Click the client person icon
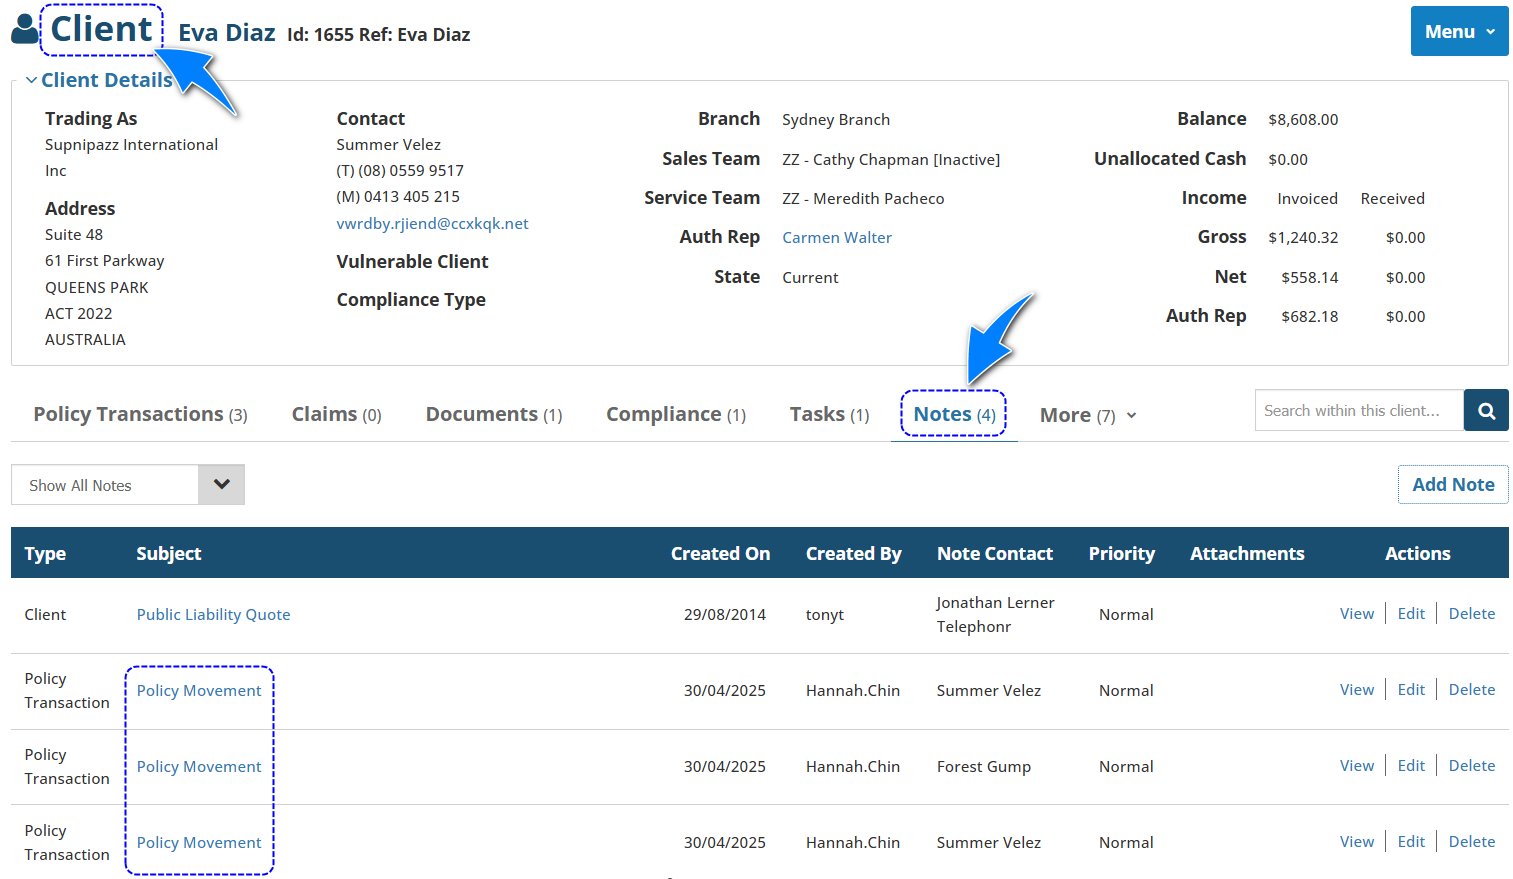Image resolution: width=1513 pixels, height=879 pixels. coord(24,30)
